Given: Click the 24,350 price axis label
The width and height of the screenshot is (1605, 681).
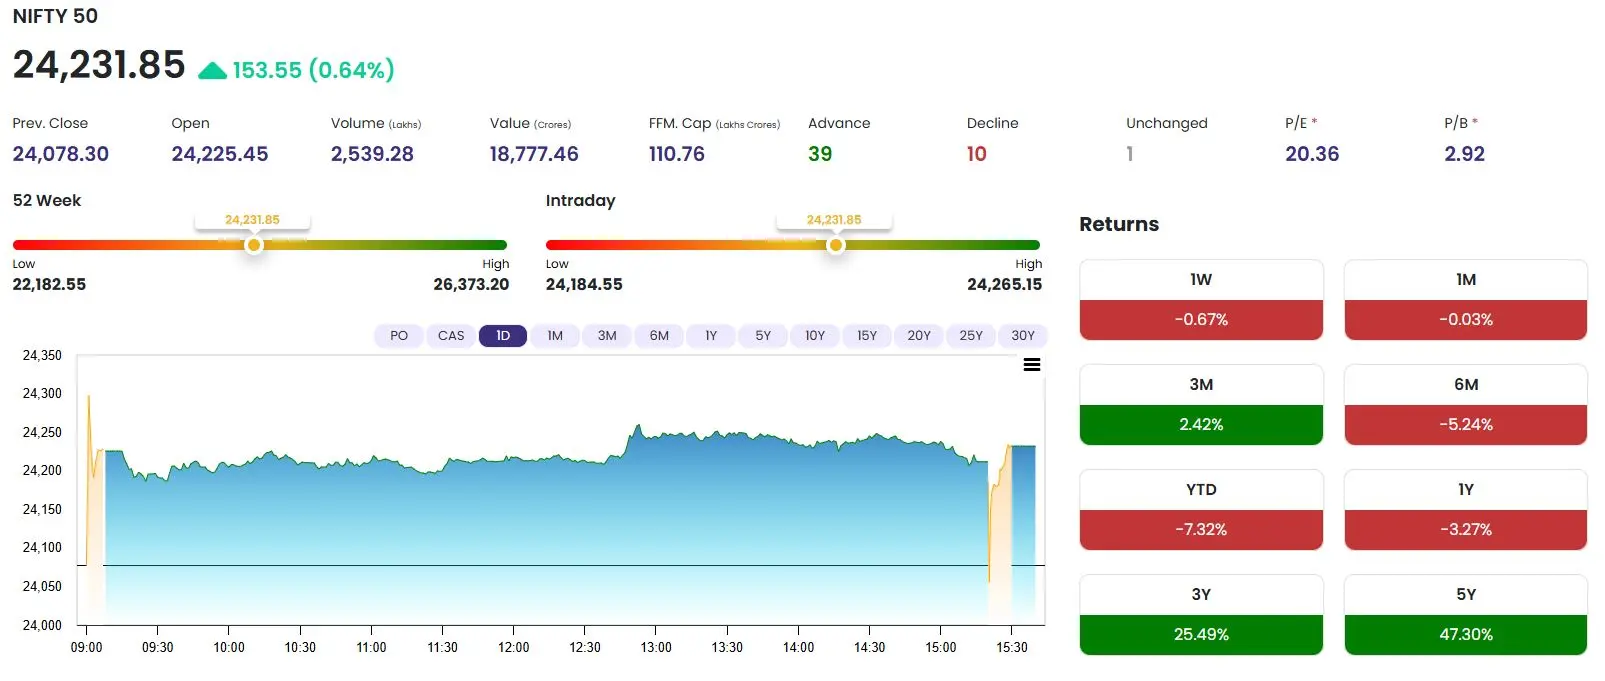Looking at the screenshot, I should pyautogui.click(x=42, y=355).
